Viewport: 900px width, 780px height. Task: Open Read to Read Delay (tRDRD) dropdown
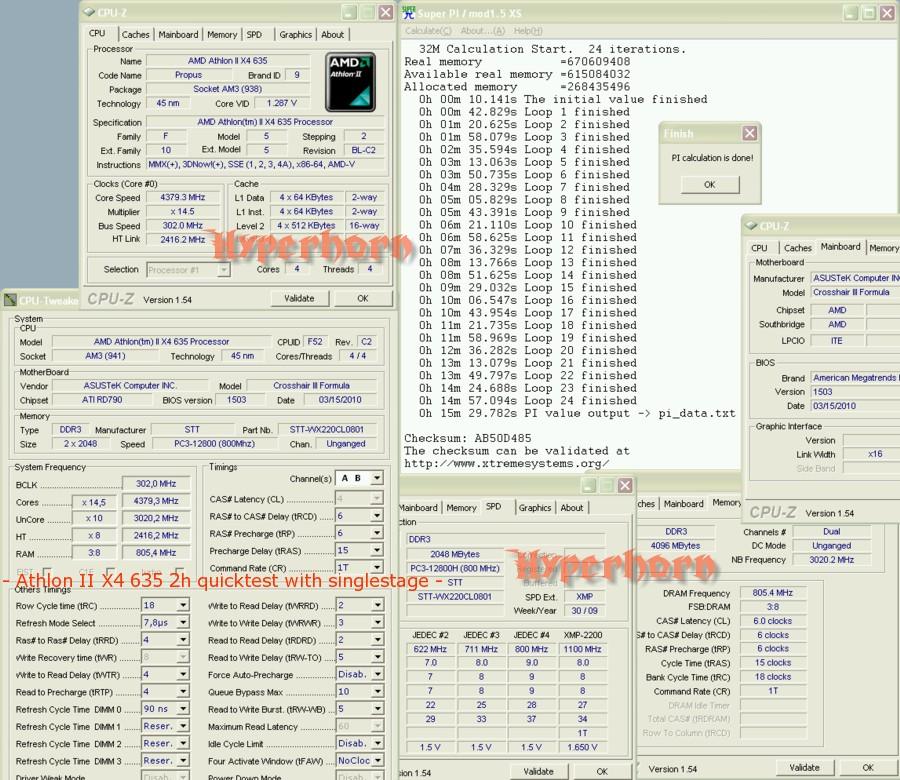[377, 639]
